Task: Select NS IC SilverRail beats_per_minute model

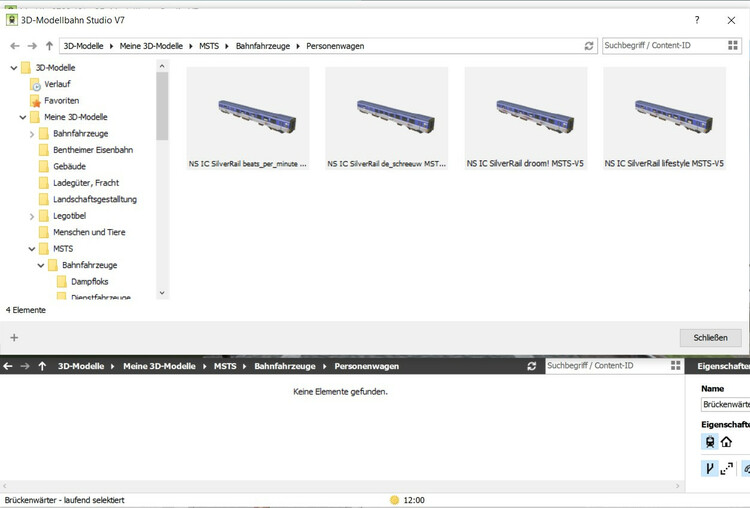Action: 248,118
